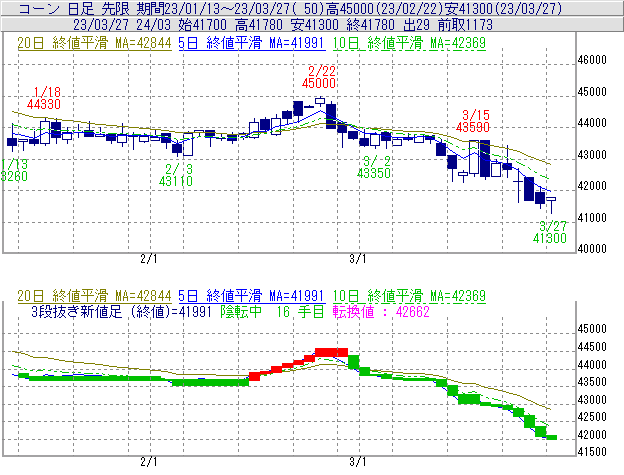The height and width of the screenshot is (475, 624).
Task: Click the 前取1173 value in the header
Action: [465, 25]
